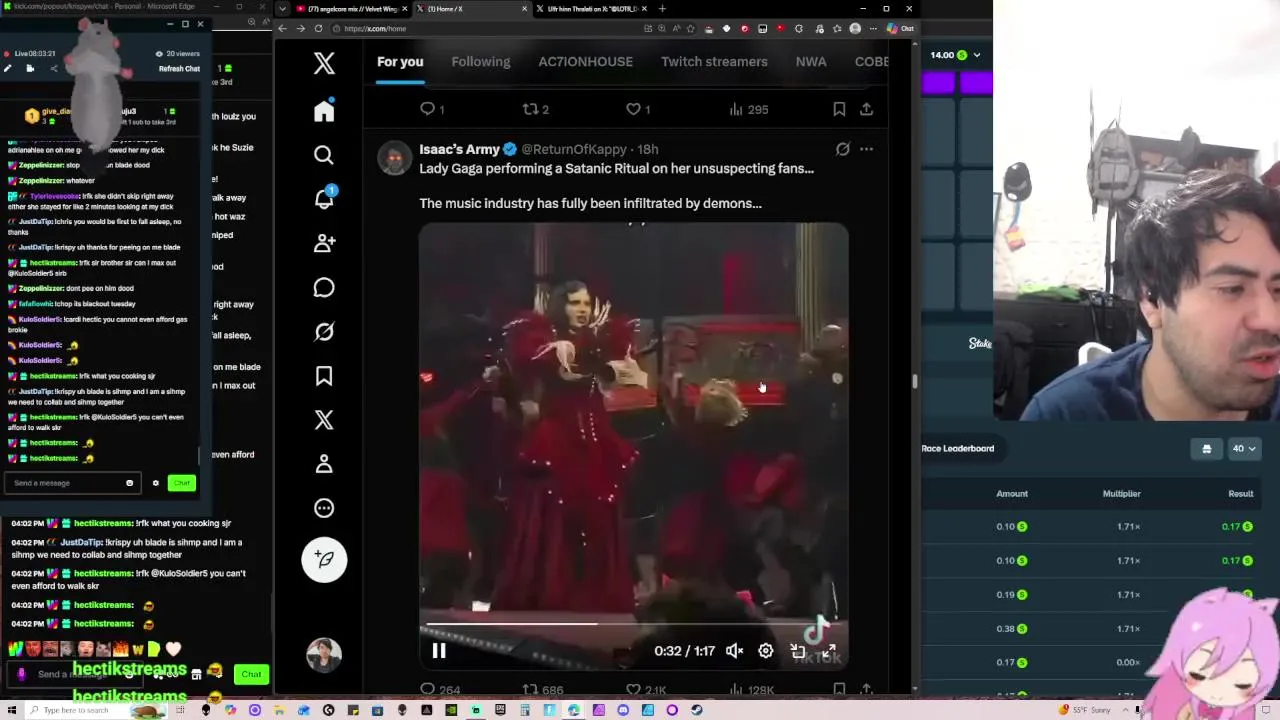Open more options on Isaac's Army post
This screenshot has width=1280, height=720.
coord(866,149)
